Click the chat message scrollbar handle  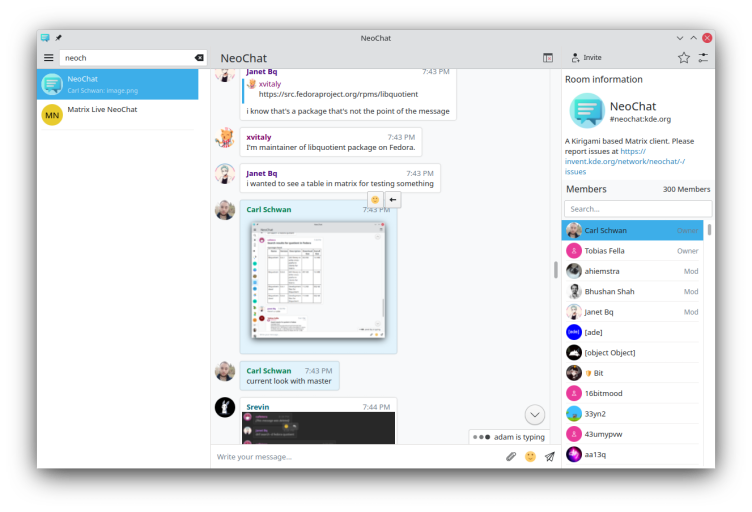[x=555, y=270]
